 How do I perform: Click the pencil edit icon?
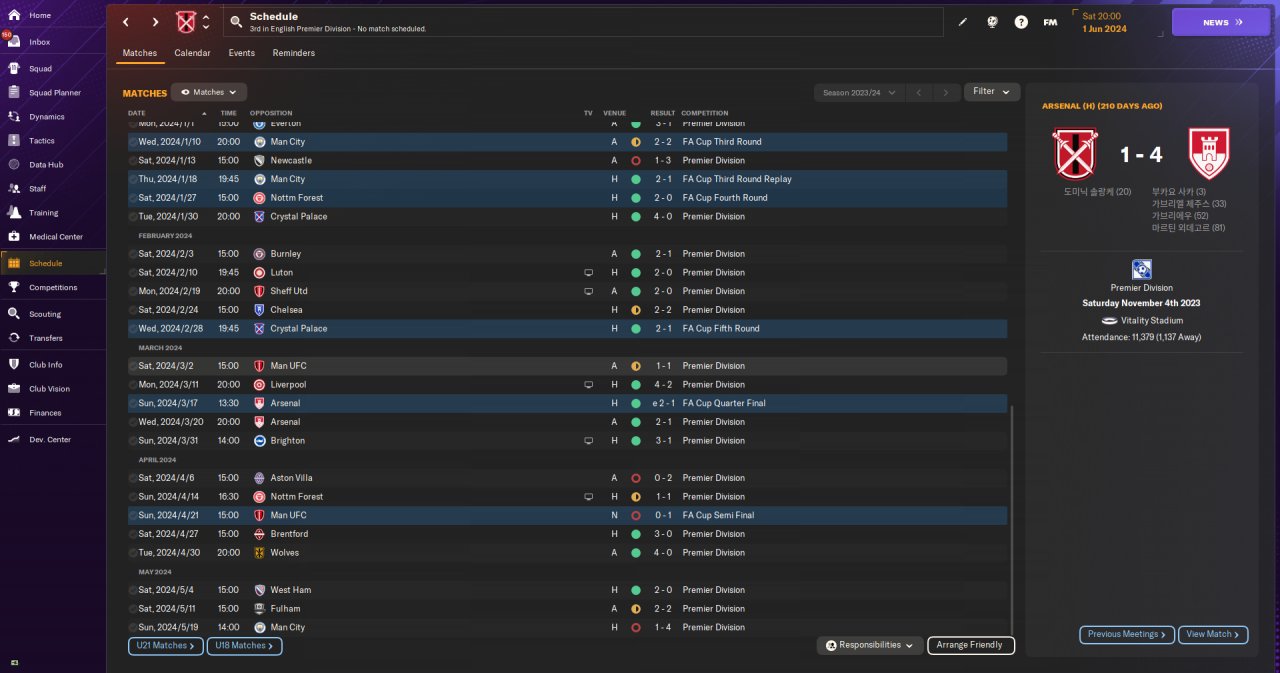(x=963, y=22)
